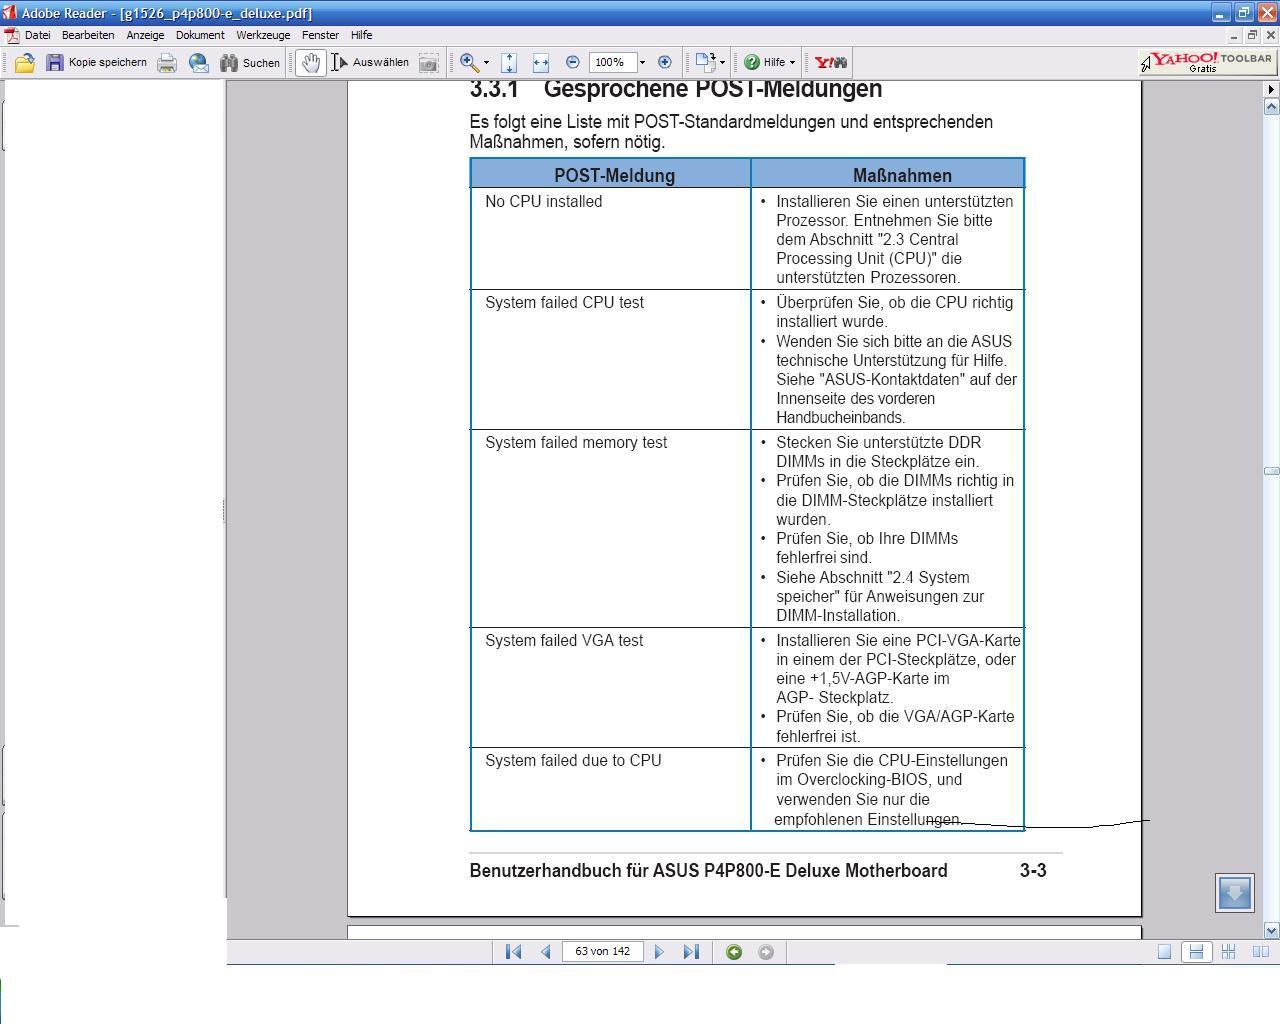Click the 'No CPU installed' table cell
Viewport: 1280px width, 1024px height.
pos(610,239)
